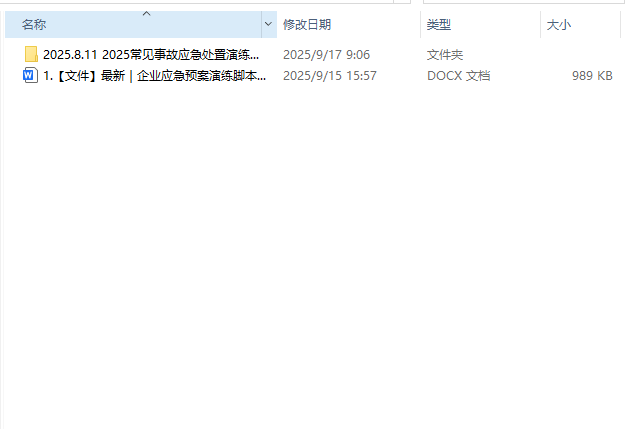
Task: Click the date 2025/9/17 9:06
Action: tap(326, 54)
